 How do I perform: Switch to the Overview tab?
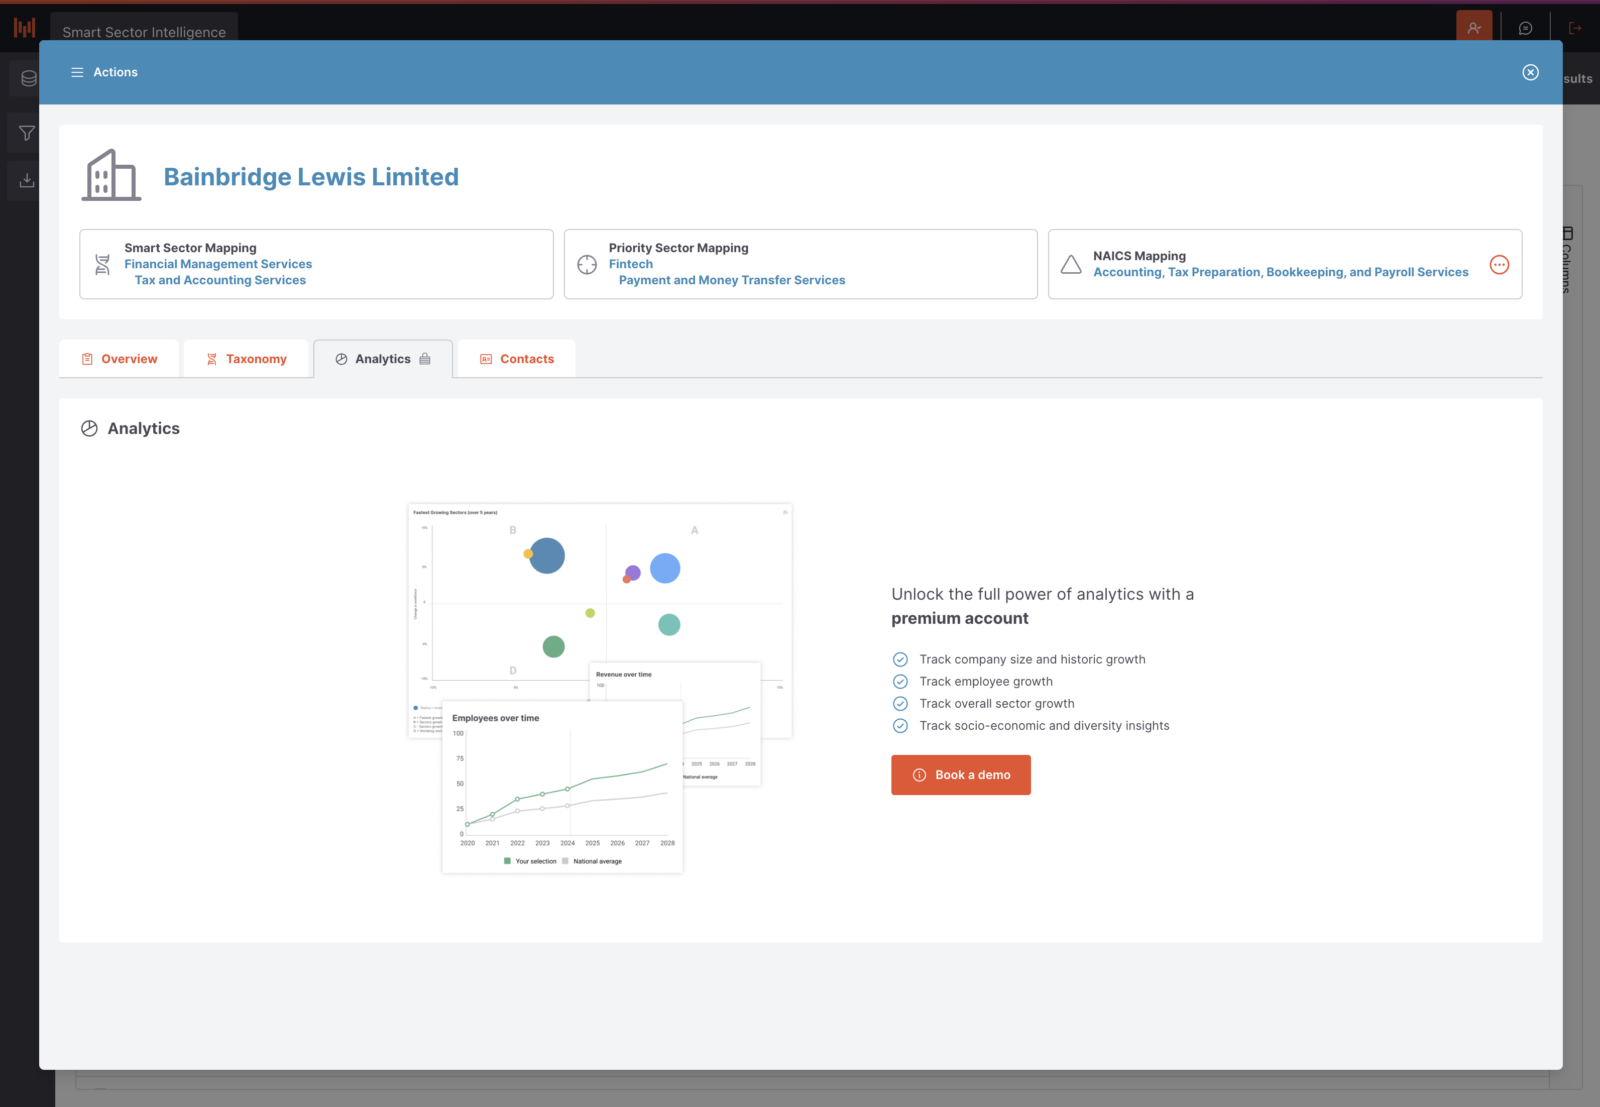click(x=120, y=359)
